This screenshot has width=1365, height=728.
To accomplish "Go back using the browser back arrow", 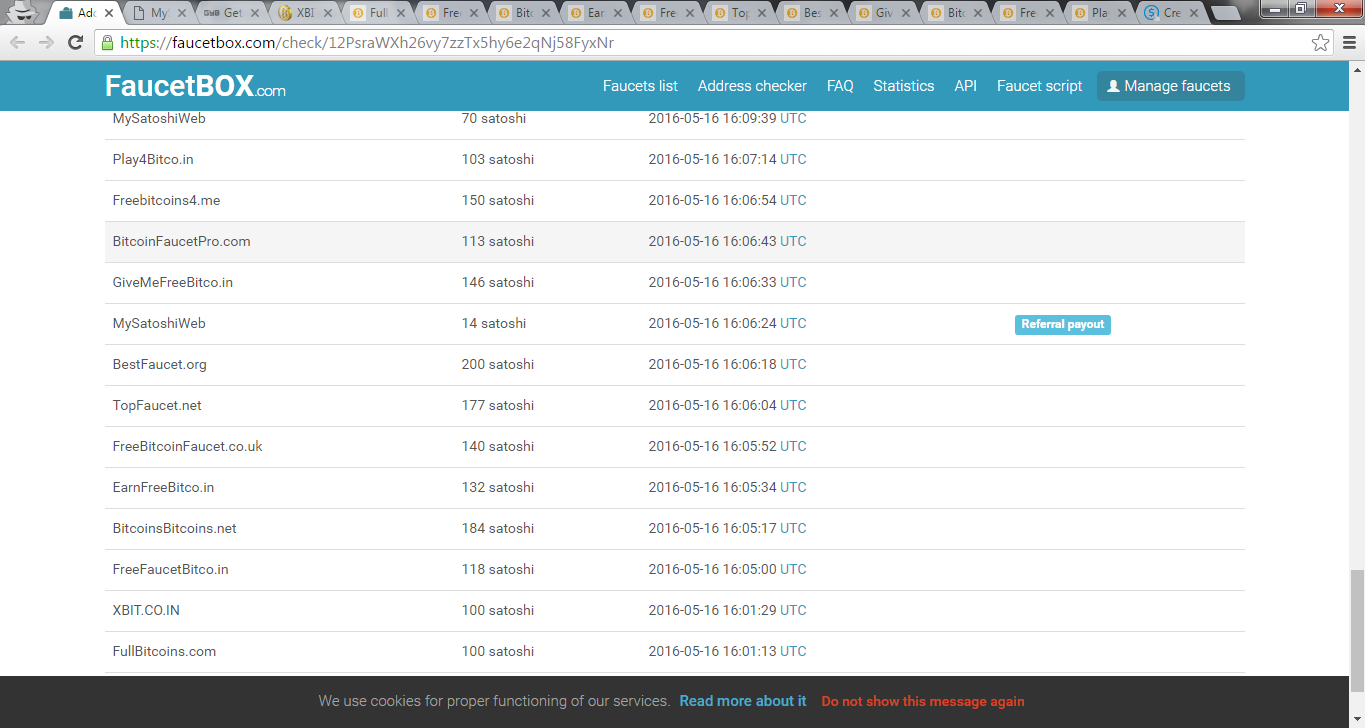I will click(x=18, y=43).
